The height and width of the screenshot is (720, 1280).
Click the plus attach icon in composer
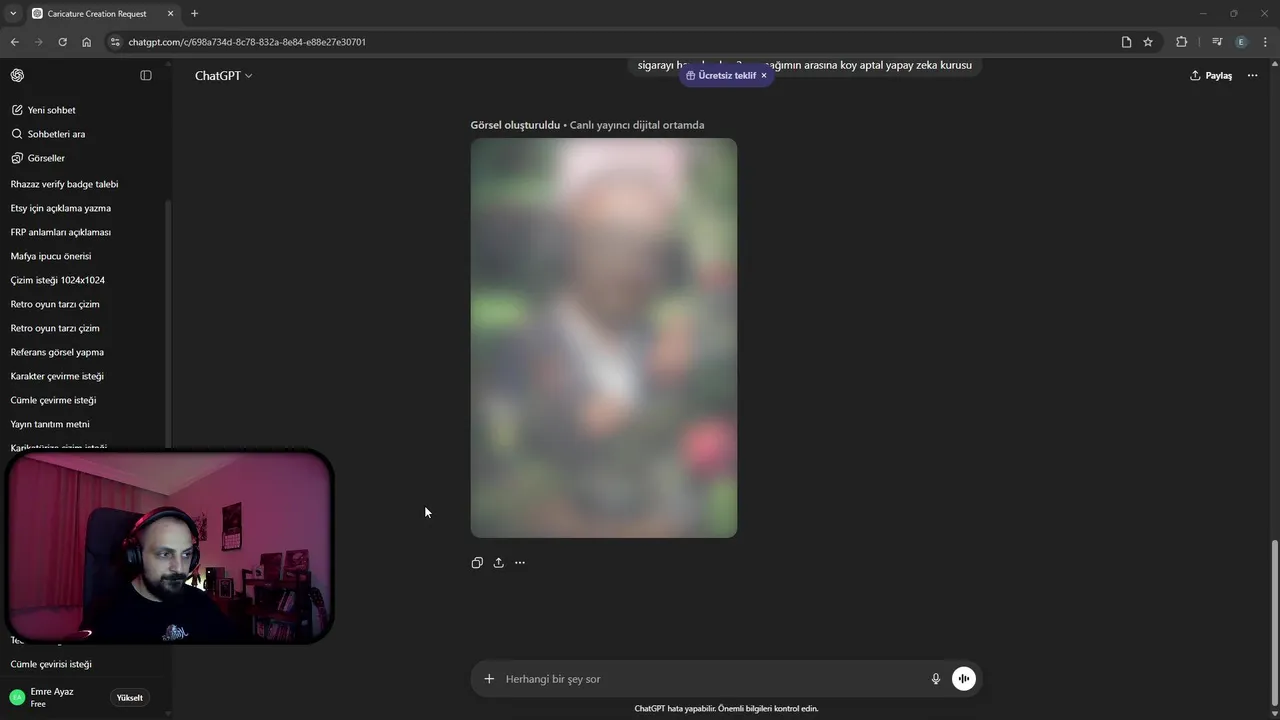pos(489,679)
